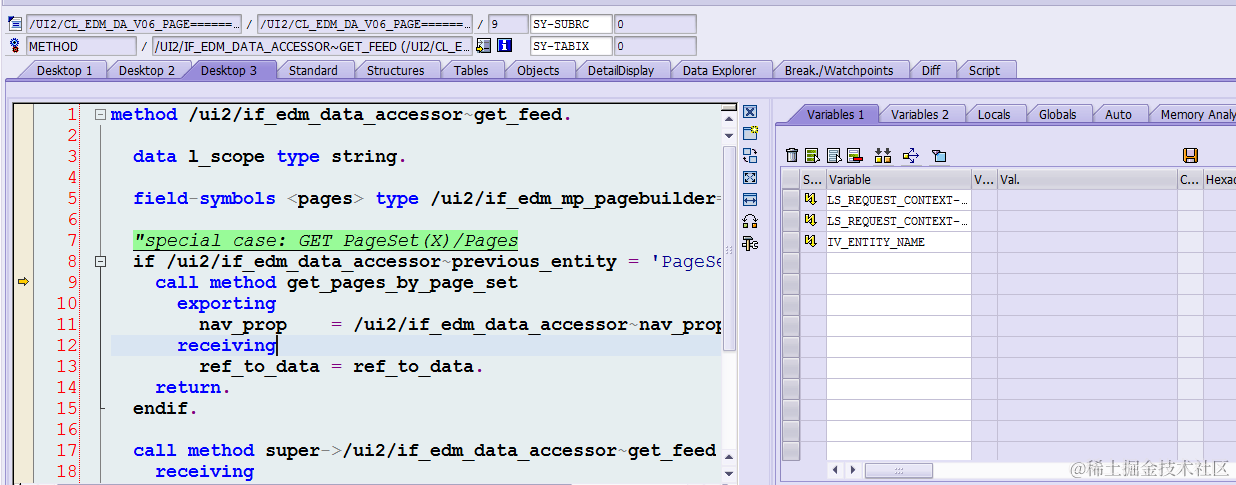Select the Variables 1 tab

pos(835,114)
